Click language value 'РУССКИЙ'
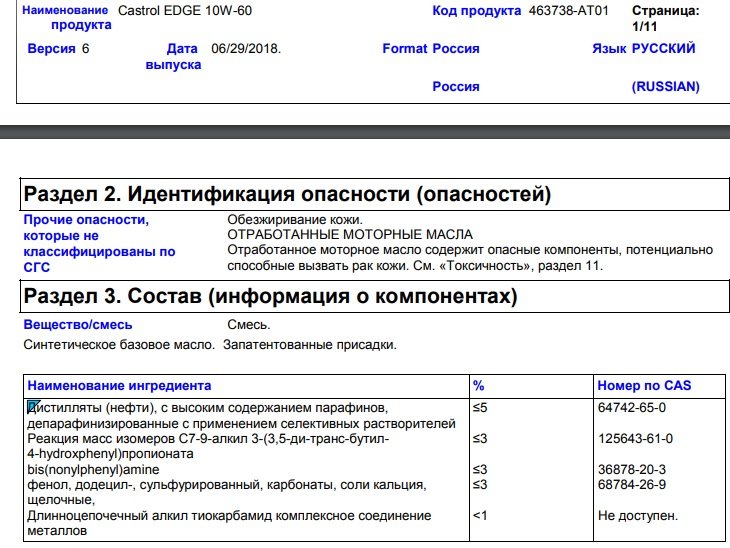 coord(663,48)
